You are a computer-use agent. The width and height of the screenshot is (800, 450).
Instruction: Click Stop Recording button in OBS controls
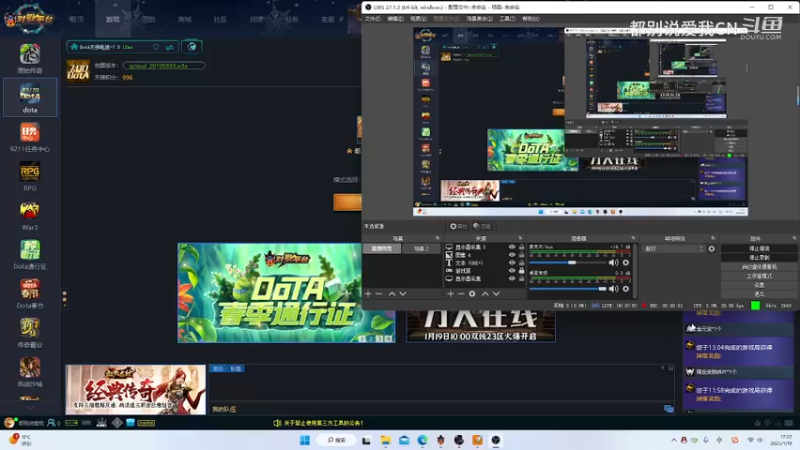click(759, 258)
